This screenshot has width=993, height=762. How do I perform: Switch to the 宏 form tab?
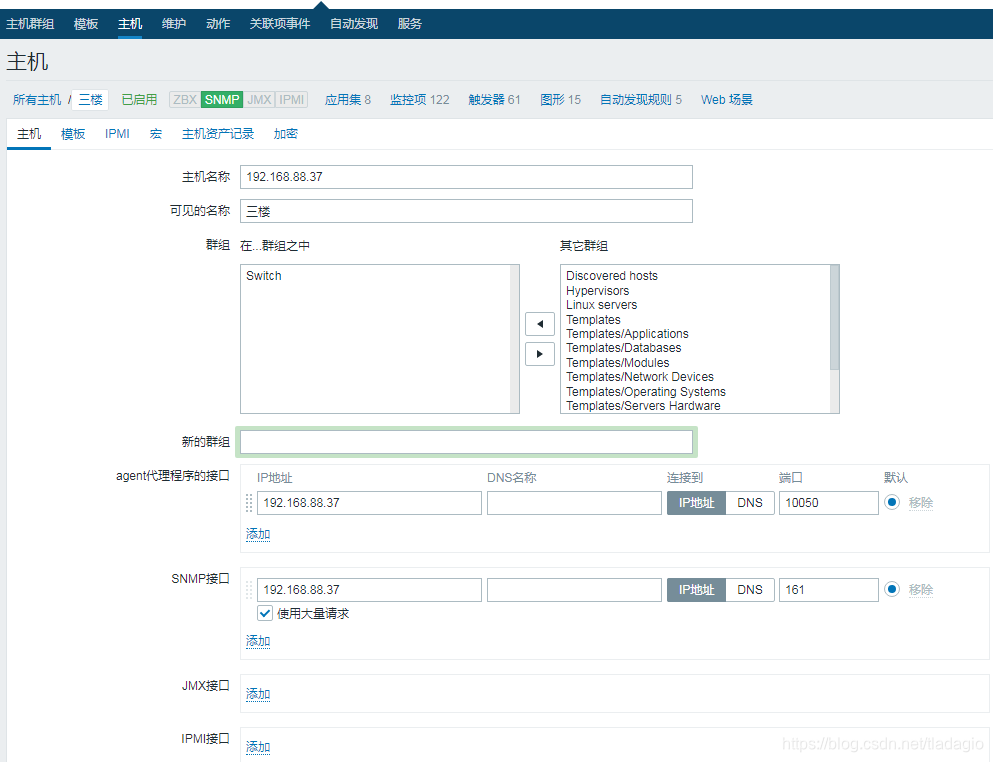coord(156,134)
